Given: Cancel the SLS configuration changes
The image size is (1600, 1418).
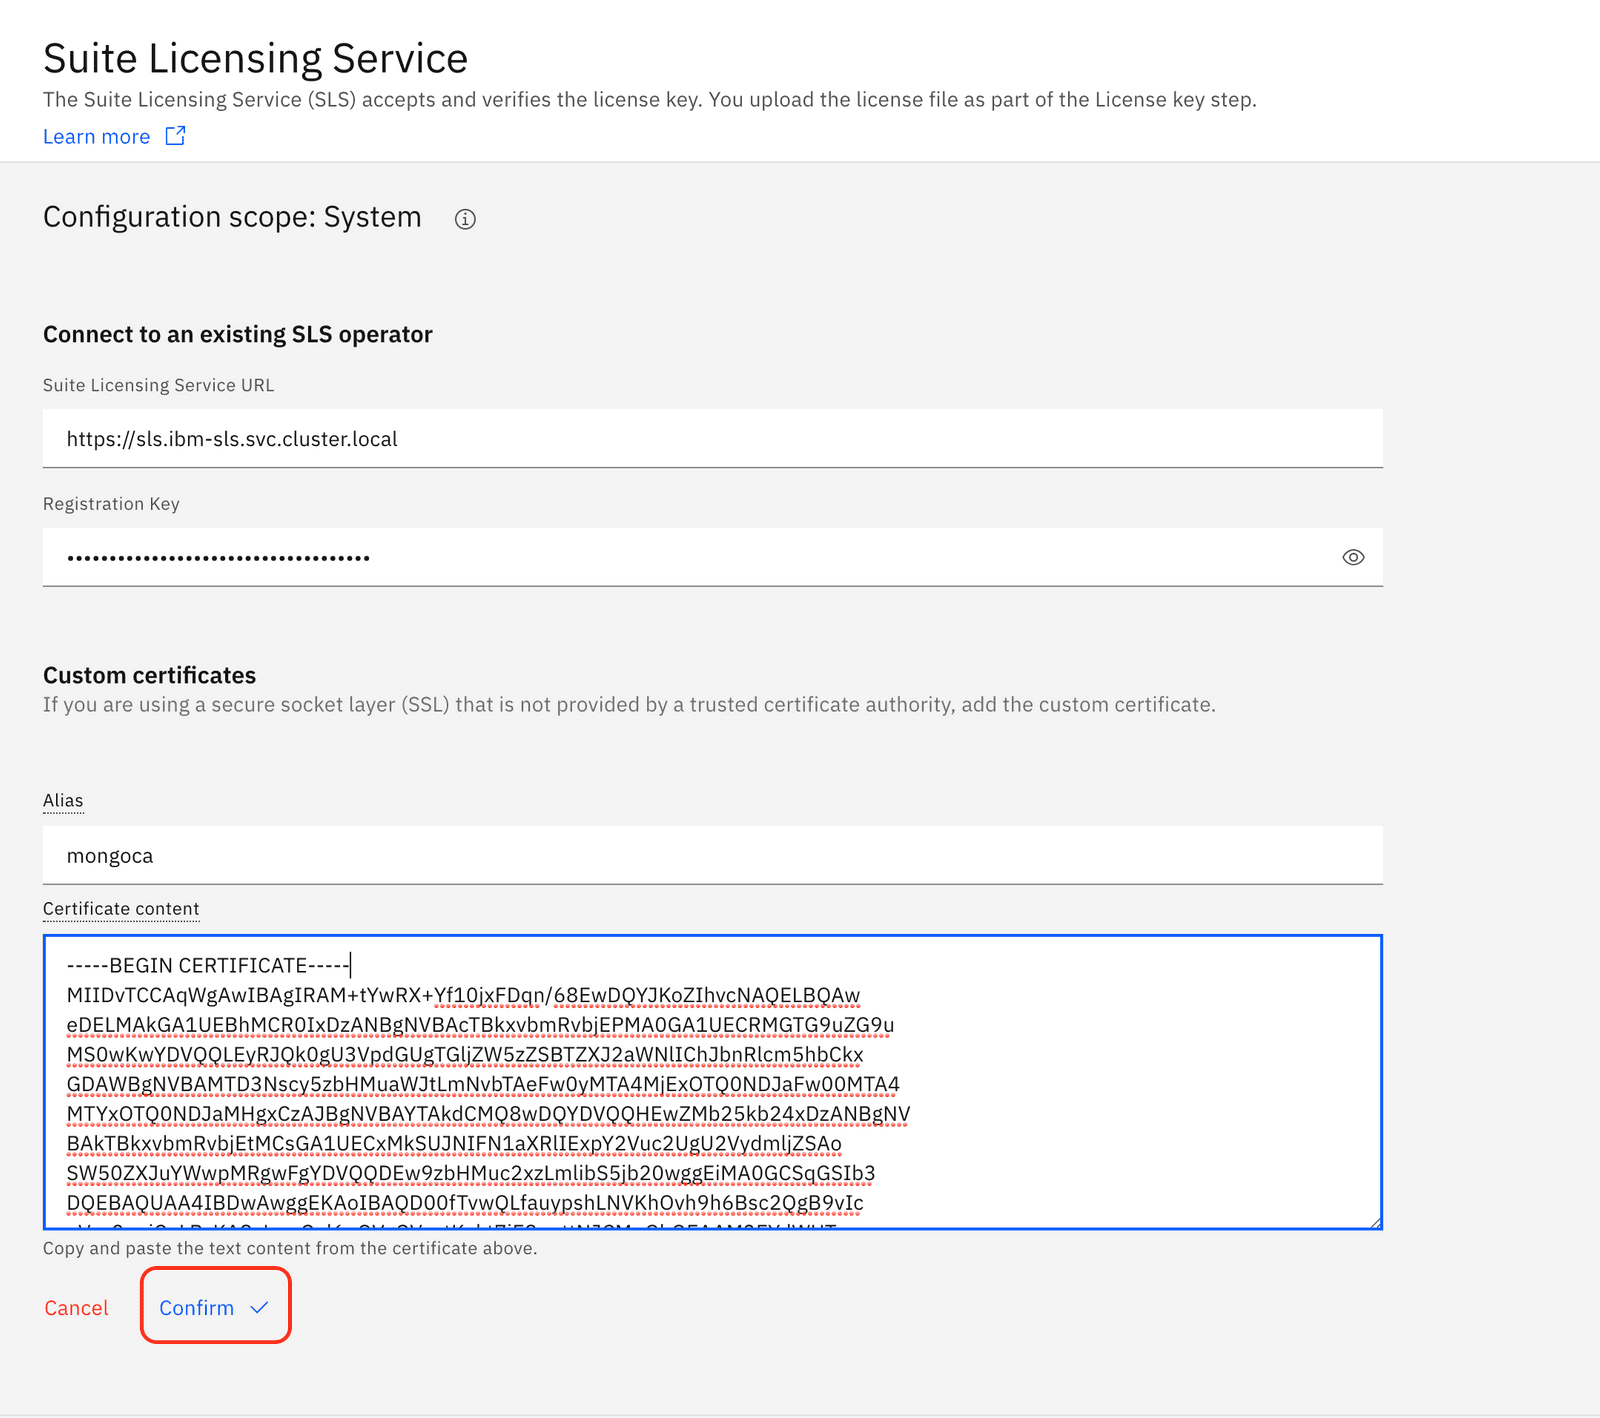Looking at the screenshot, I should point(76,1307).
